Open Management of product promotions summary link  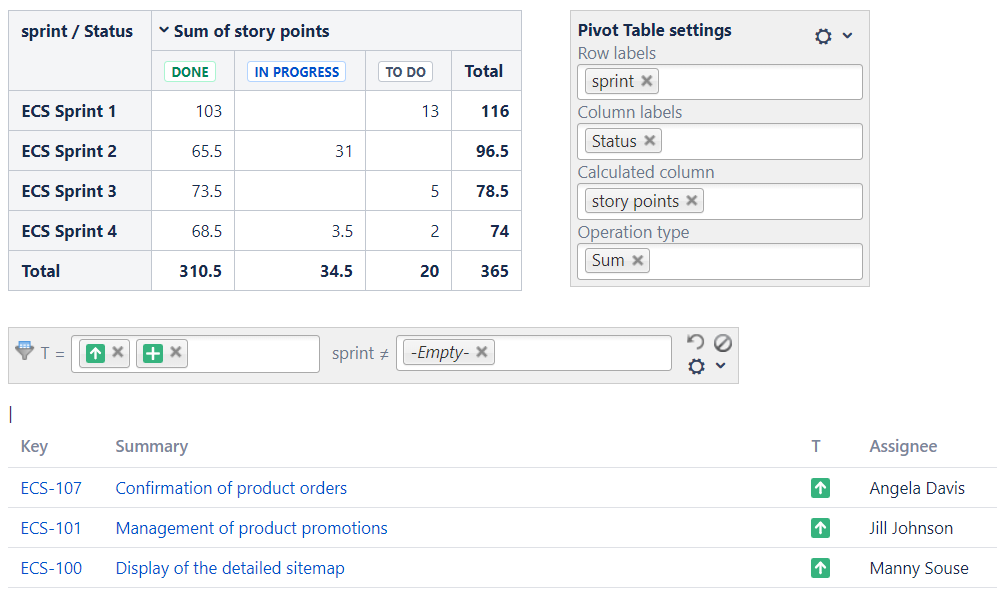pyautogui.click(x=251, y=528)
